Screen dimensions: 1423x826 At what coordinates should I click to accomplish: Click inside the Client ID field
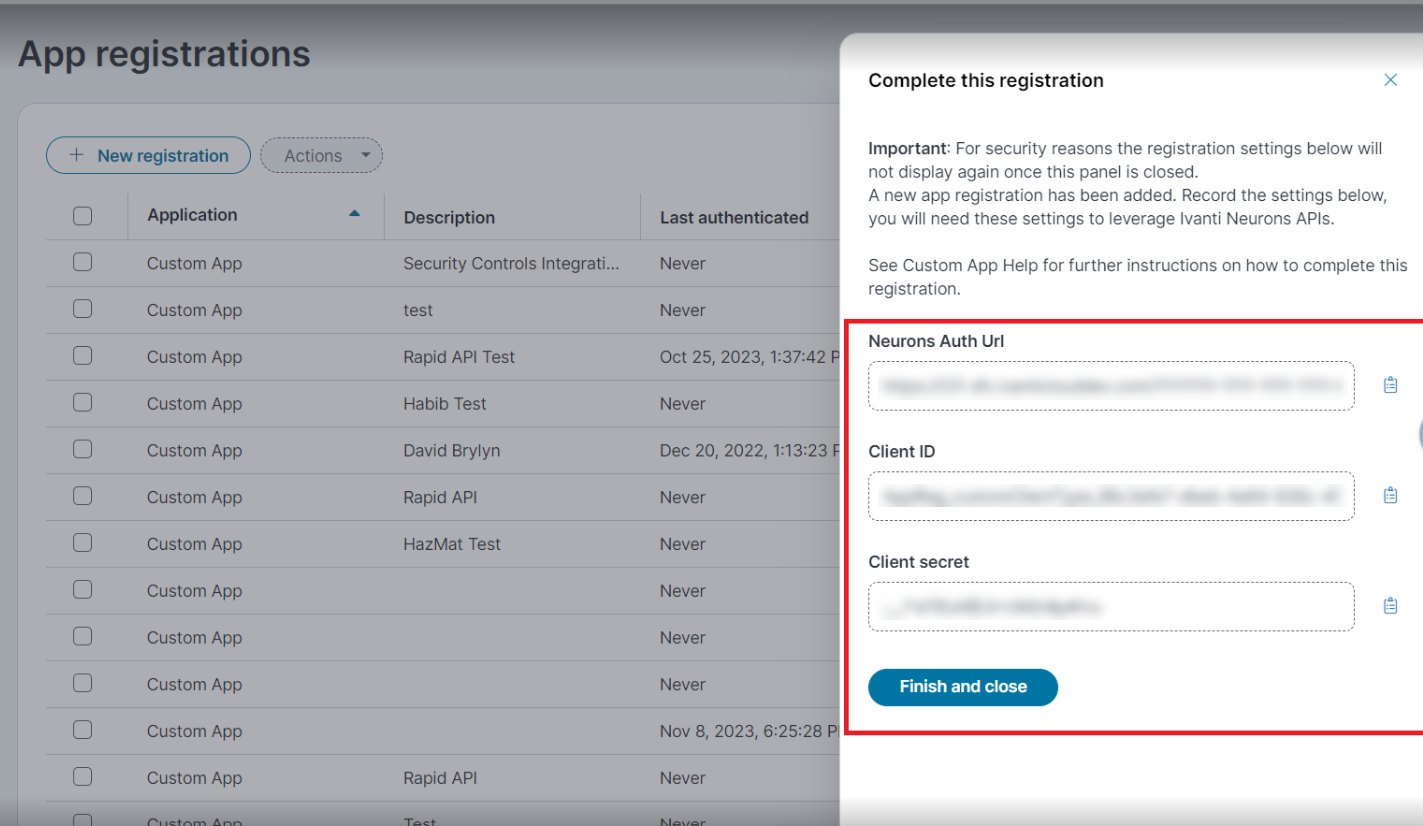(1110, 496)
